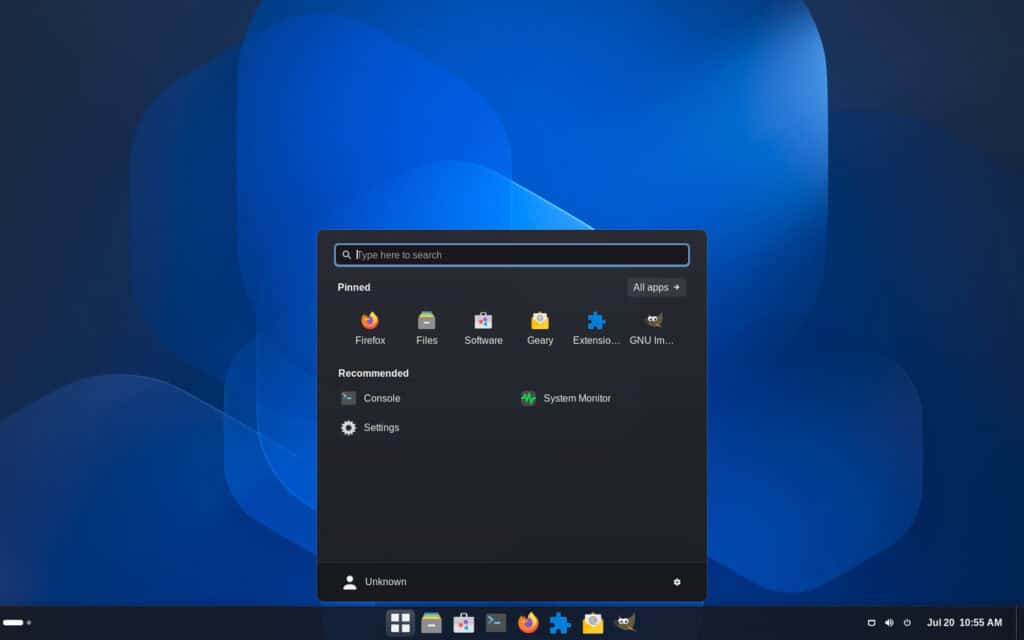Open Extensions from the Pinned apps
The height and width of the screenshot is (640, 1024).
coord(596,328)
